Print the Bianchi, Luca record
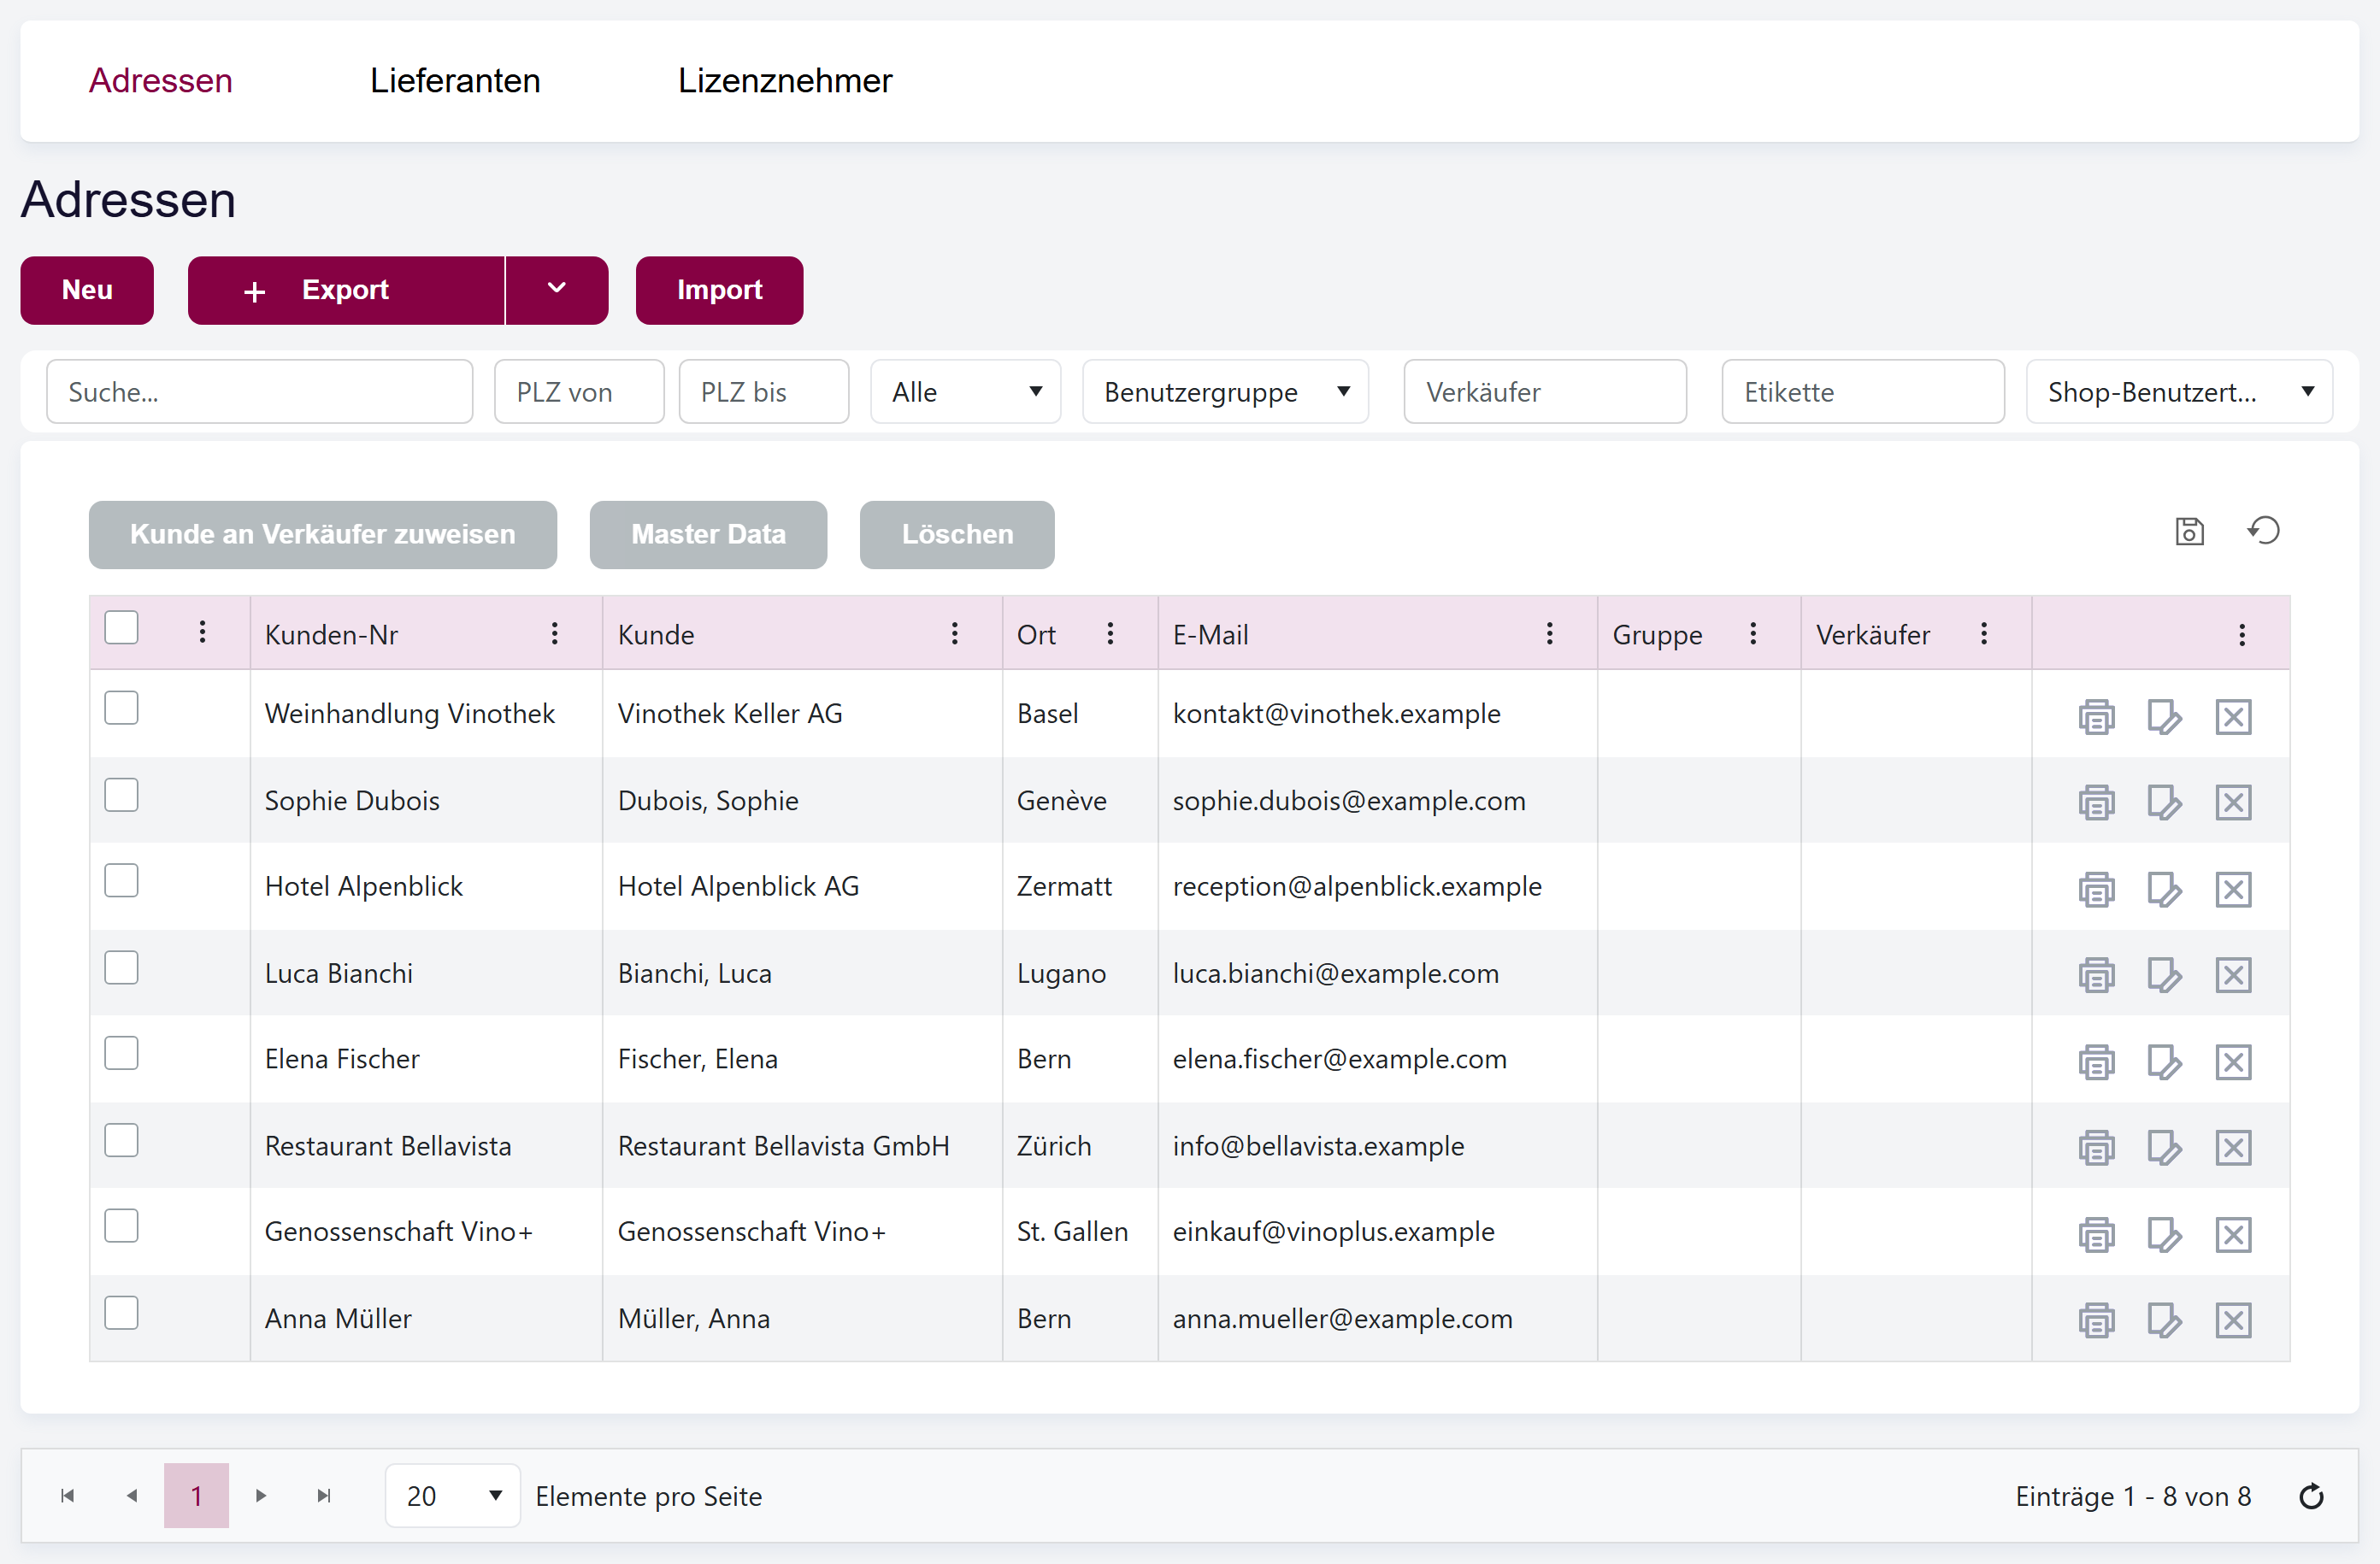 point(2096,975)
